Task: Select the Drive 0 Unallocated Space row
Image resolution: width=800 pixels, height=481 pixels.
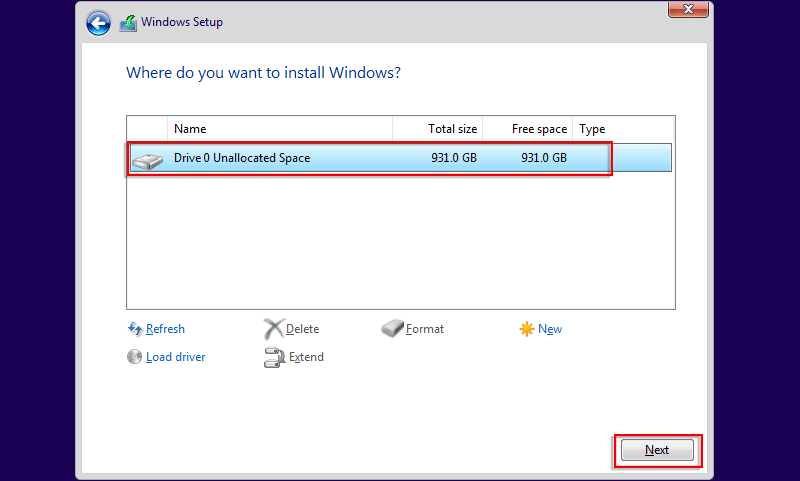Action: click(x=370, y=158)
